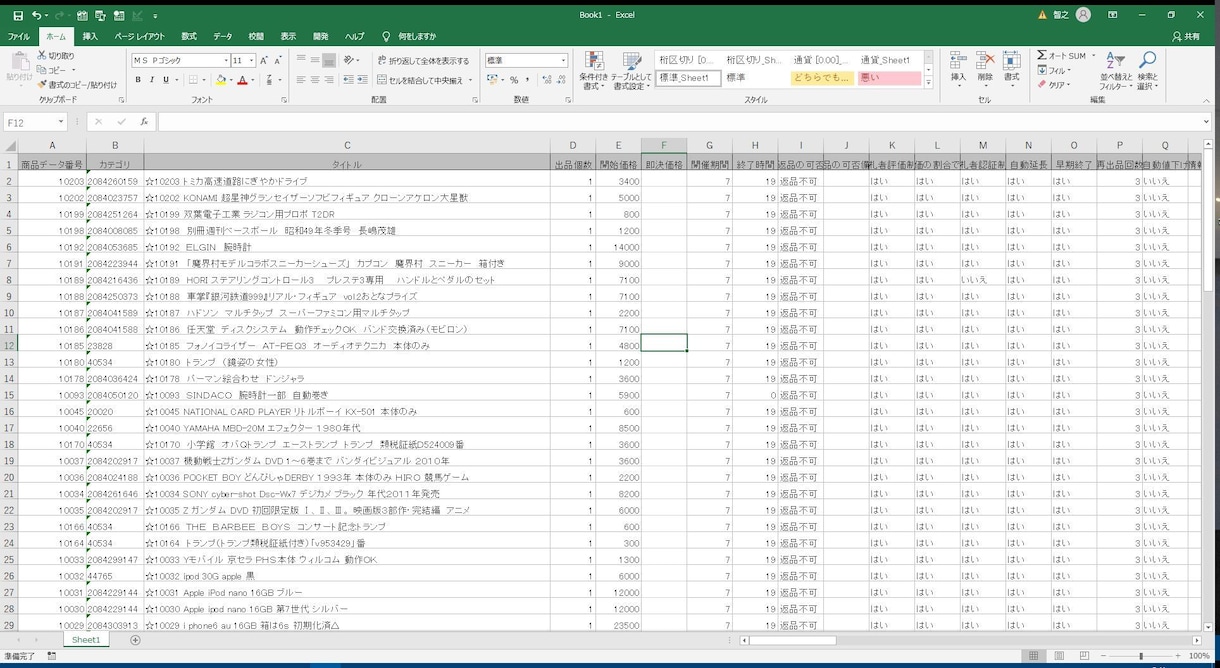Viewport: 1220px width, 668px height.
Task: Open the font color dropdown arrow
Action: tap(253, 80)
